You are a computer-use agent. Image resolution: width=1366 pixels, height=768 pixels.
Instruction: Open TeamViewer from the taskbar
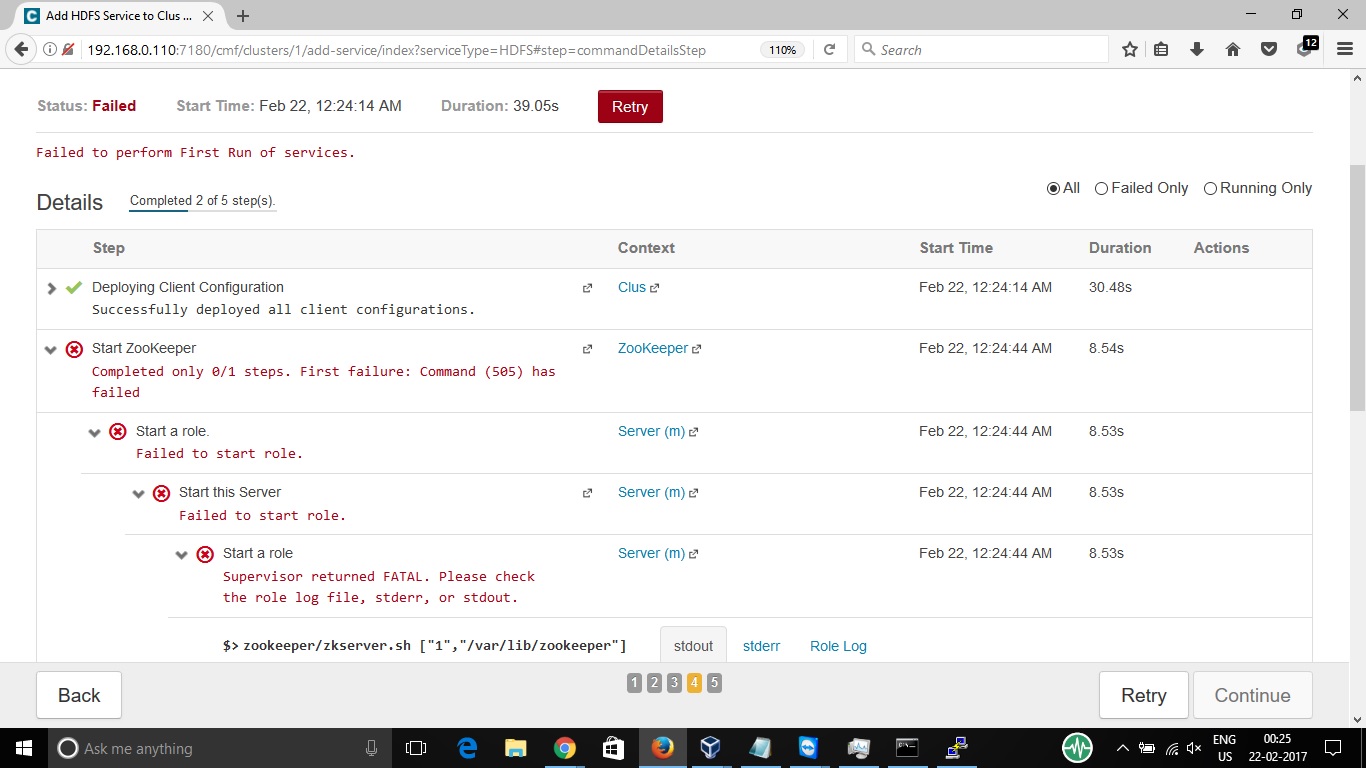pos(808,747)
